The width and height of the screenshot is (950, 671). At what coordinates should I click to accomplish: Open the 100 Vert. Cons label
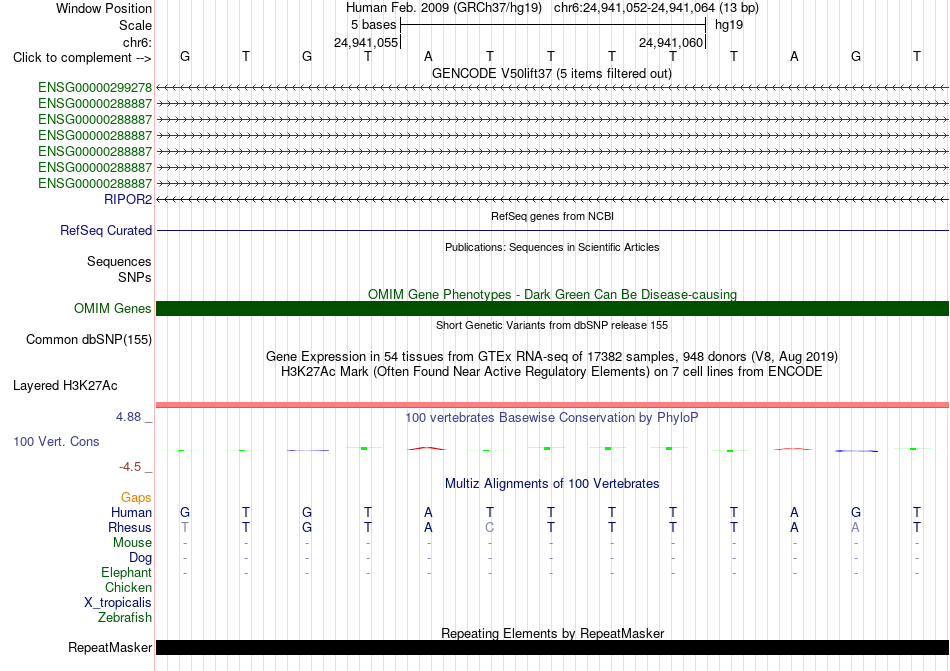point(56,441)
